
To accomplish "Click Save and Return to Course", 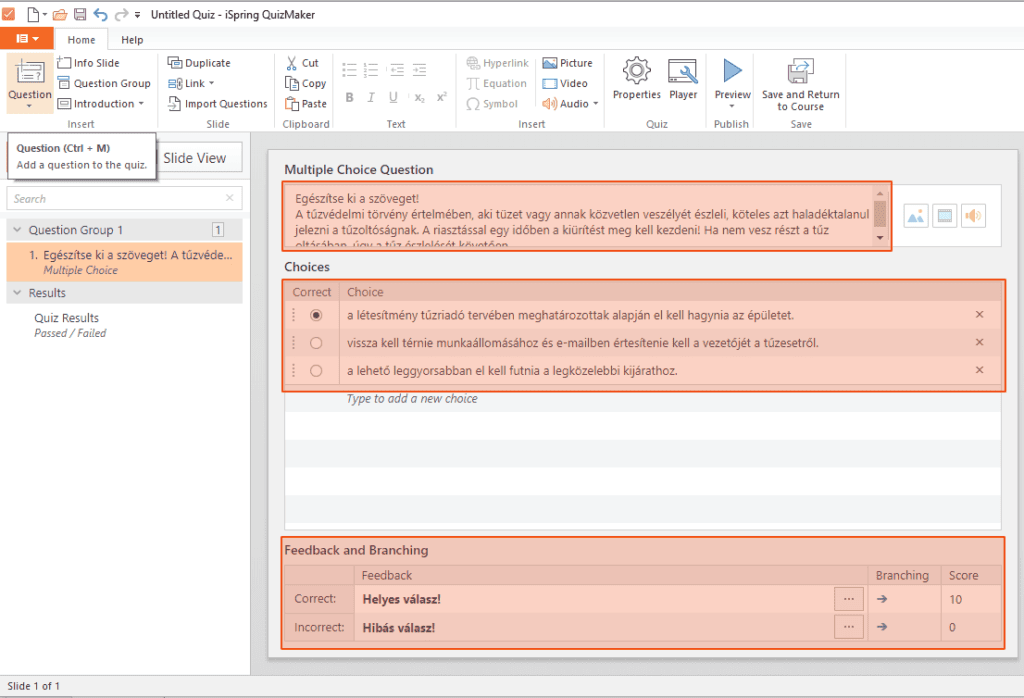I will point(801,84).
